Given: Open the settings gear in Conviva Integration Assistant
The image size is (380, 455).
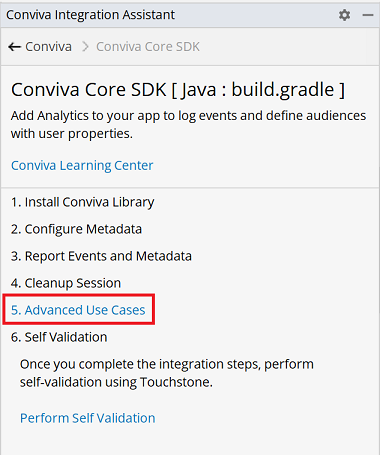Looking at the screenshot, I should (344, 15).
